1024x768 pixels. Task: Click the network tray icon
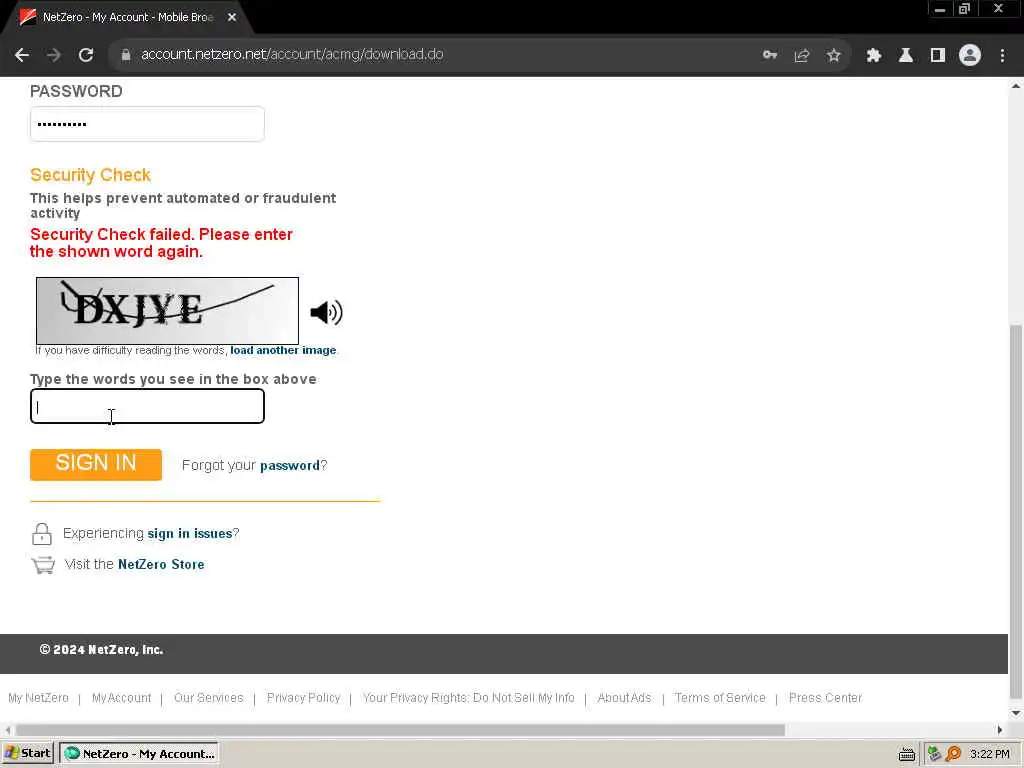click(935, 754)
